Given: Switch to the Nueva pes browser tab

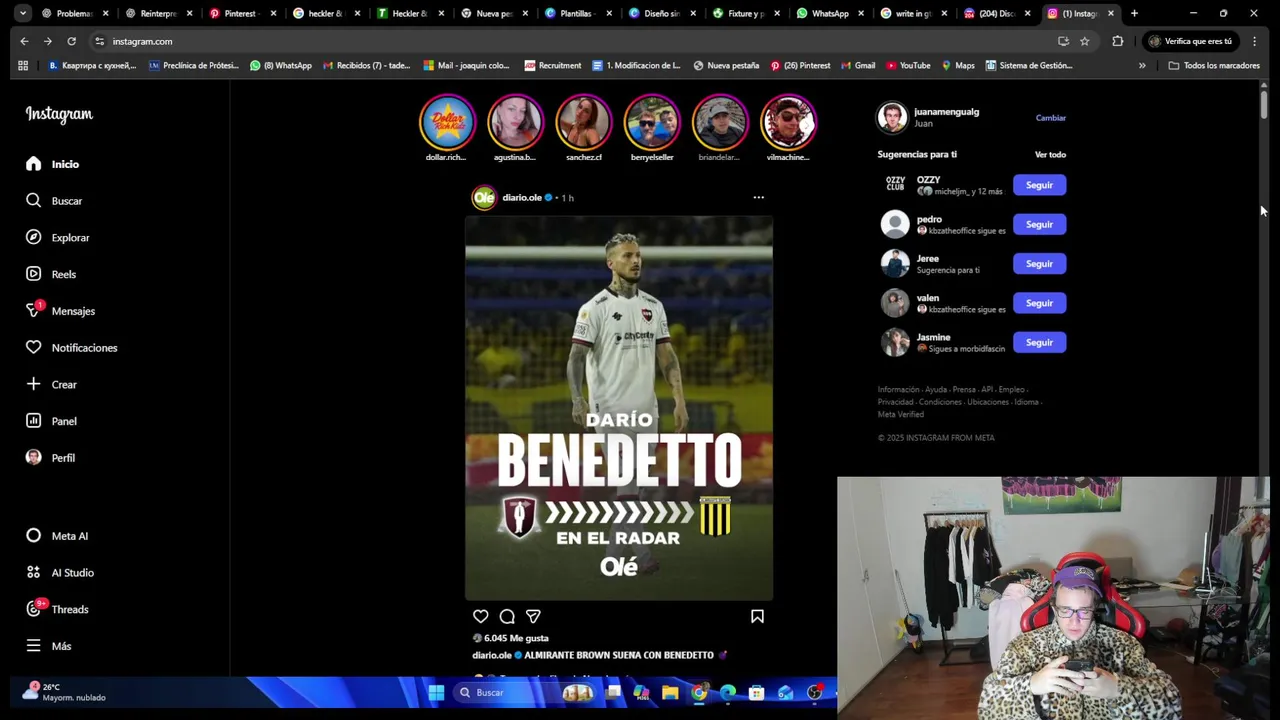Looking at the screenshot, I should coord(492,13).
